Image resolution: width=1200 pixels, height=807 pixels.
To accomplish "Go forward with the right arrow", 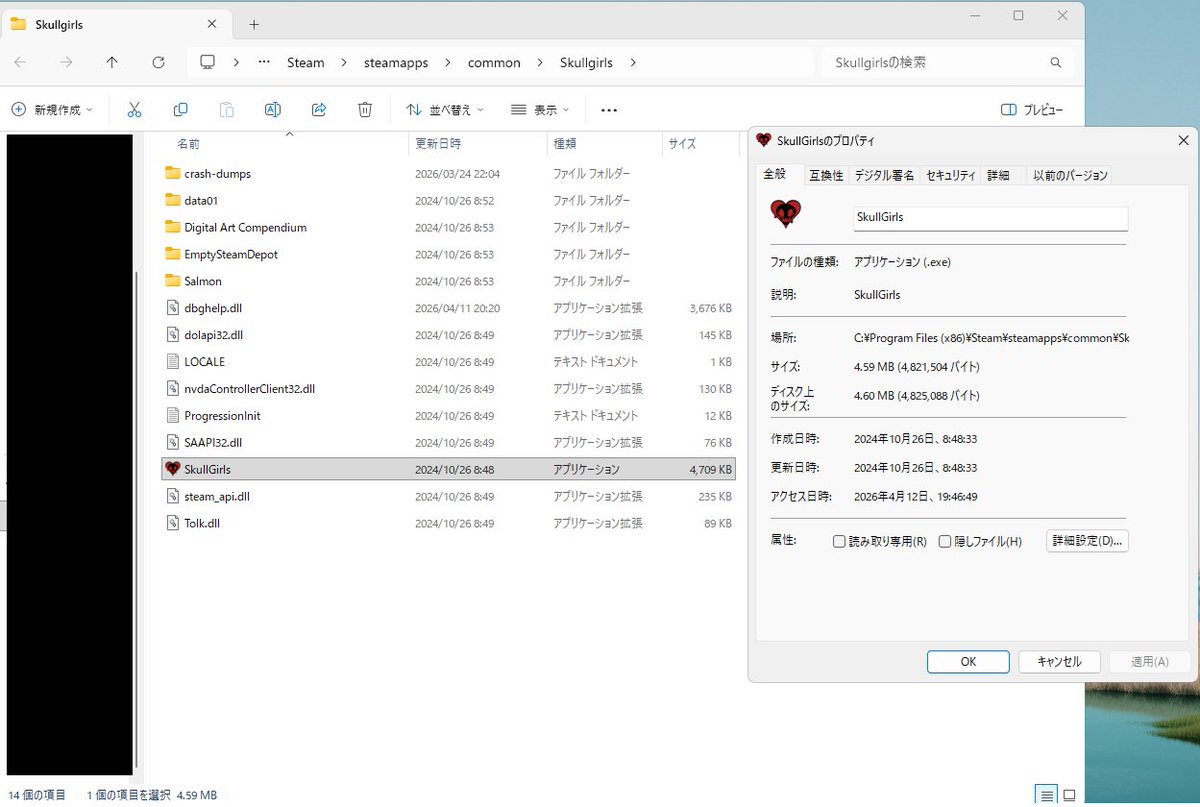I will coord(66,62).
